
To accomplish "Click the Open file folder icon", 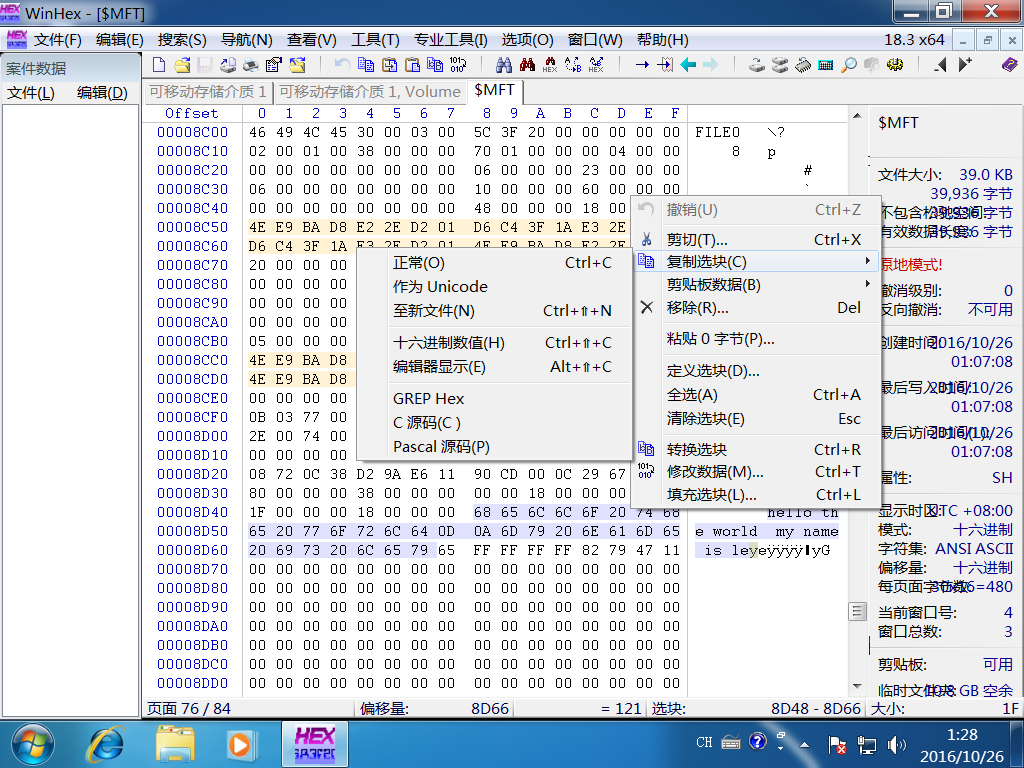I will [182, 64].
